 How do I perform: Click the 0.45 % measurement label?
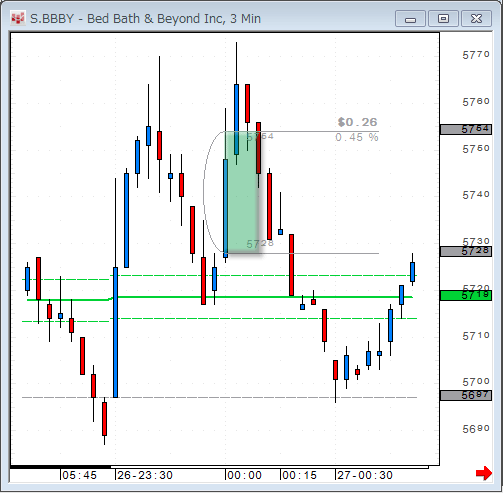pyautogui.click(x=357, y=137)
